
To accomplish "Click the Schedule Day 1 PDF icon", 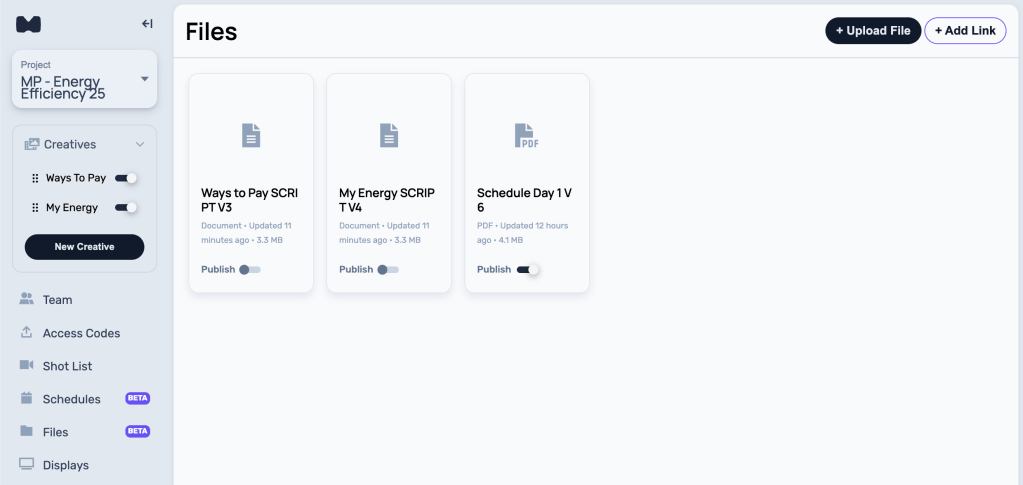I will pyautogui.click(x=526, y=135).
